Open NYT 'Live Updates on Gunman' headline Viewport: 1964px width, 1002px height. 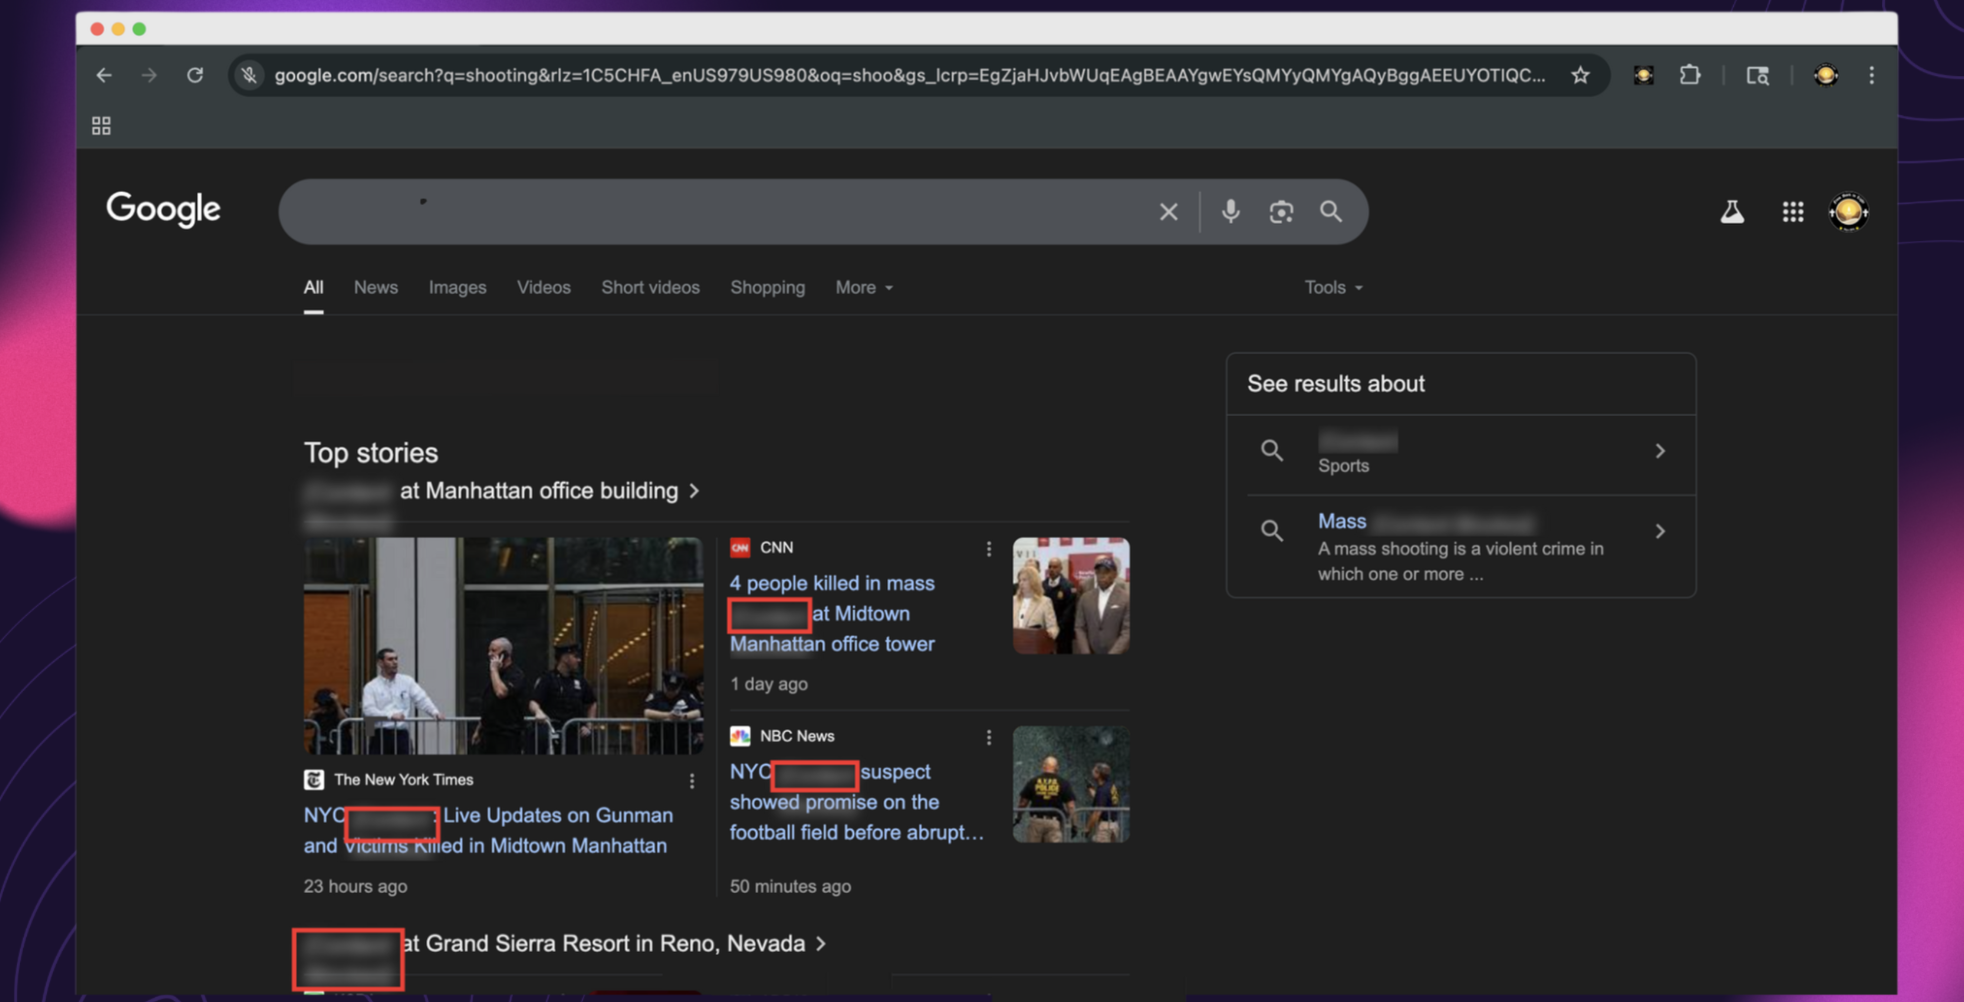[488, 830]
